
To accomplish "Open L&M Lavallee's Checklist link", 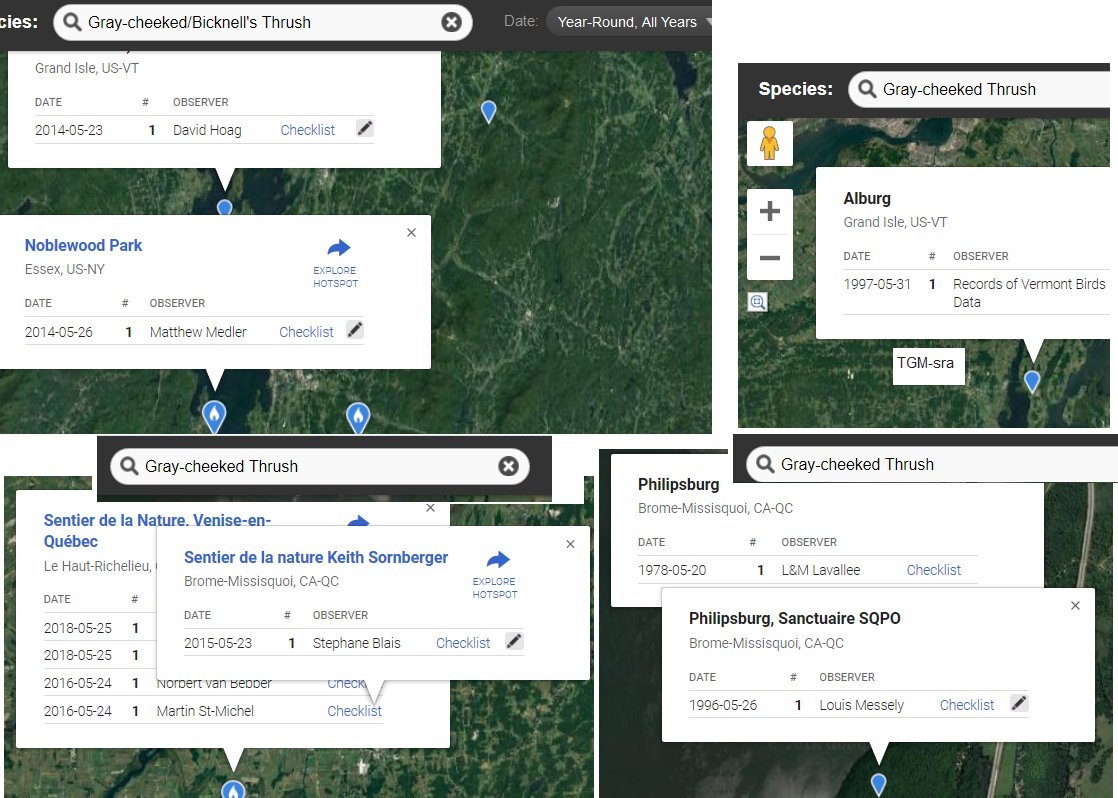I will 933,570.
